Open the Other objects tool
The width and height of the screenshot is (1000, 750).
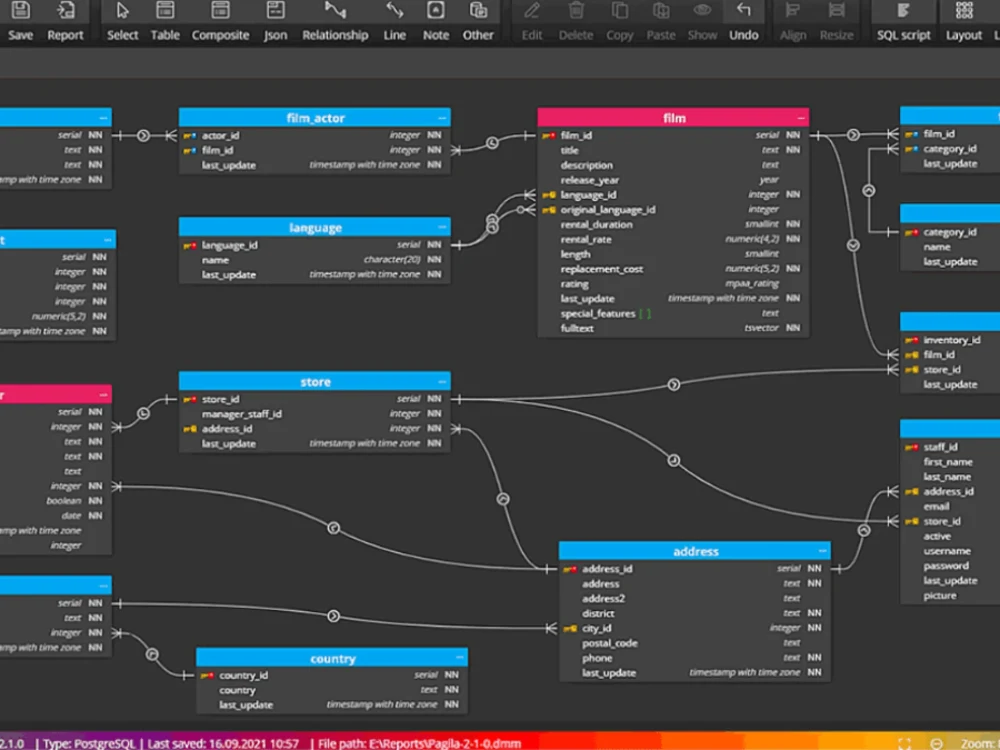tap(478, 22)
